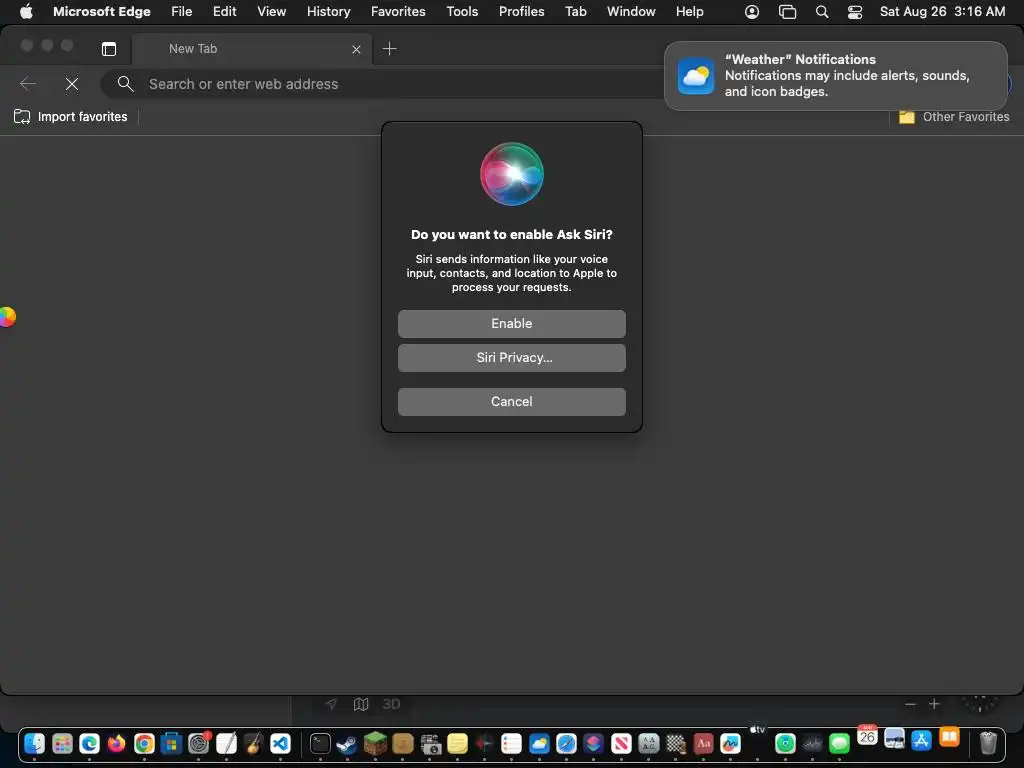Image resolution: width=1024 pixels, height=768 pixels.
Task: Click the date and time in menu bar
Action: pyautogui.click(x=942, y=12)
